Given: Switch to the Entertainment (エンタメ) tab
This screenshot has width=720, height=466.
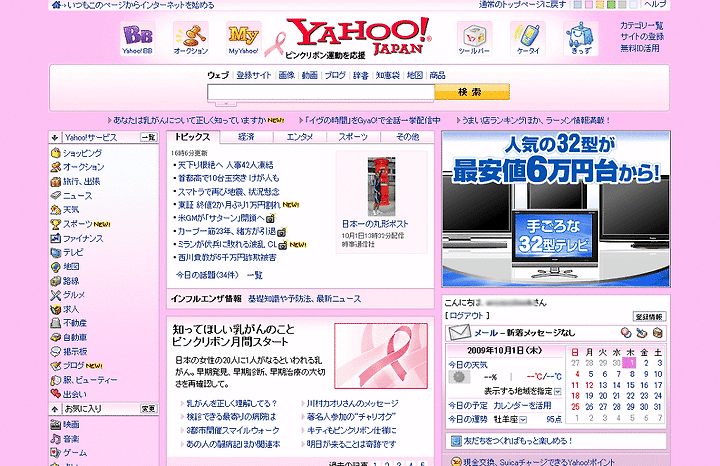Looking at the screenshot, I should 300,137.
